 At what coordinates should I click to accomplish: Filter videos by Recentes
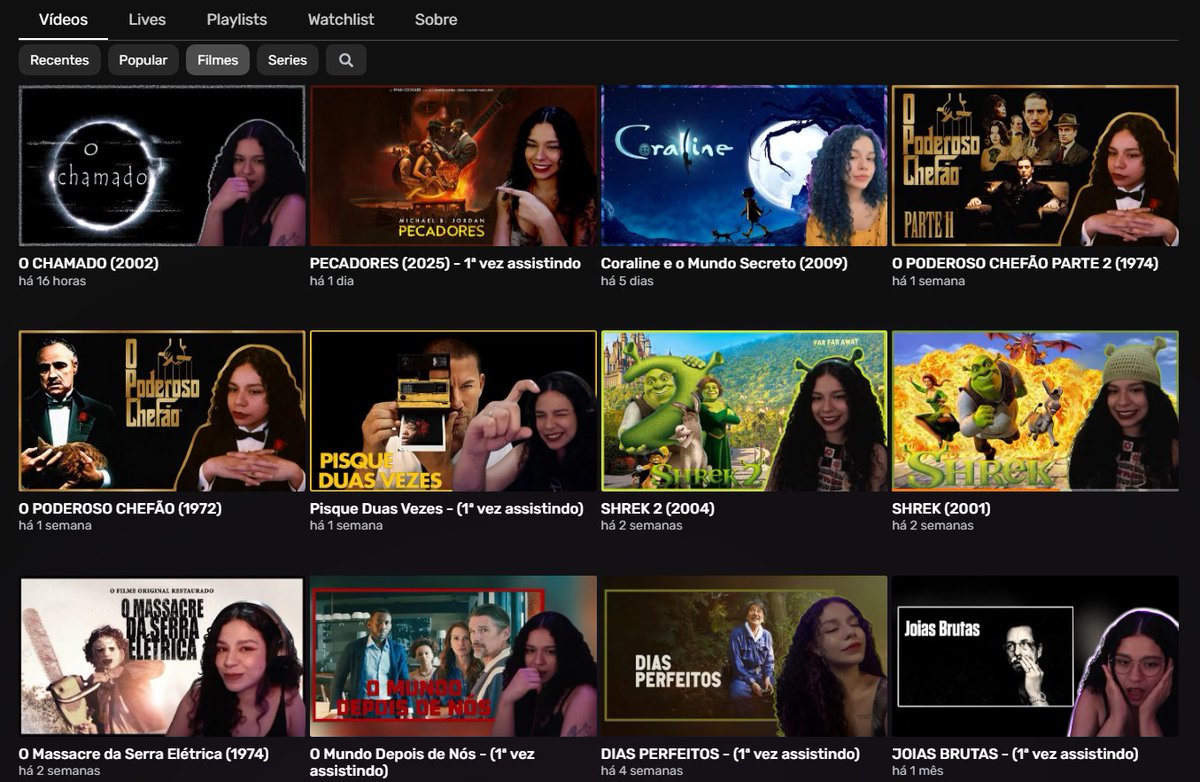[x=59, y=60]
